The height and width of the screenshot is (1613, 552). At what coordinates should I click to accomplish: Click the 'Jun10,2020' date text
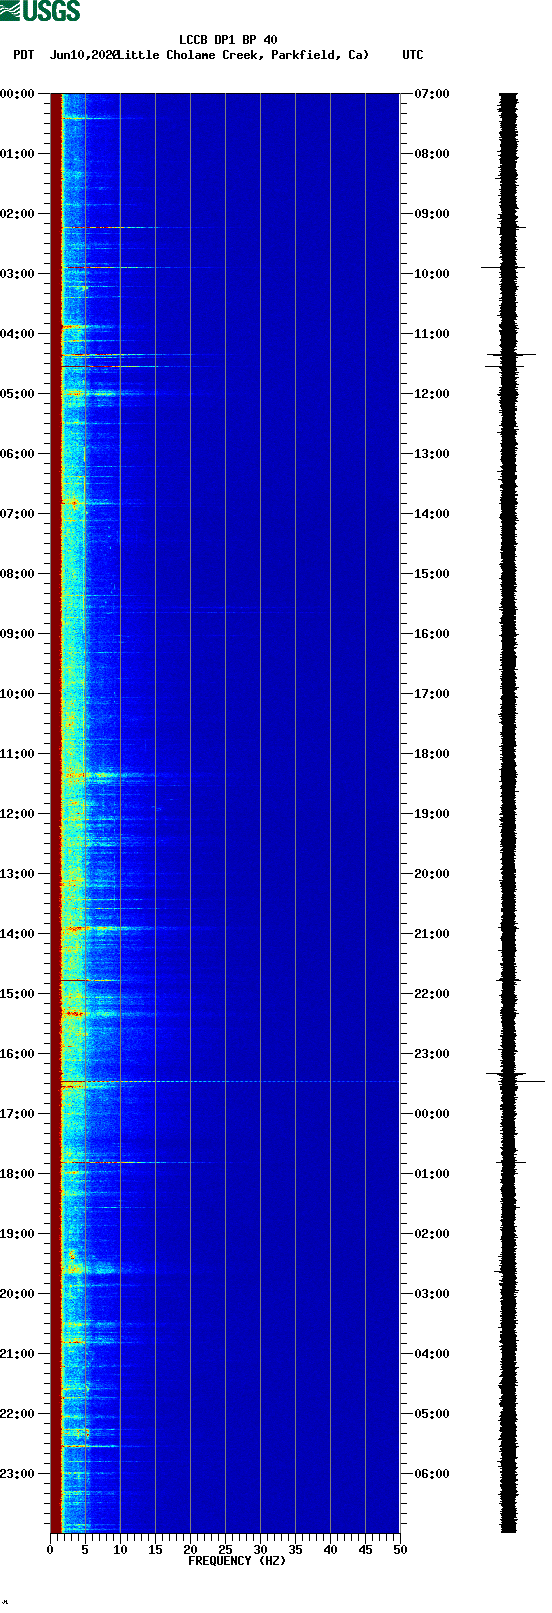click(84, 55)
